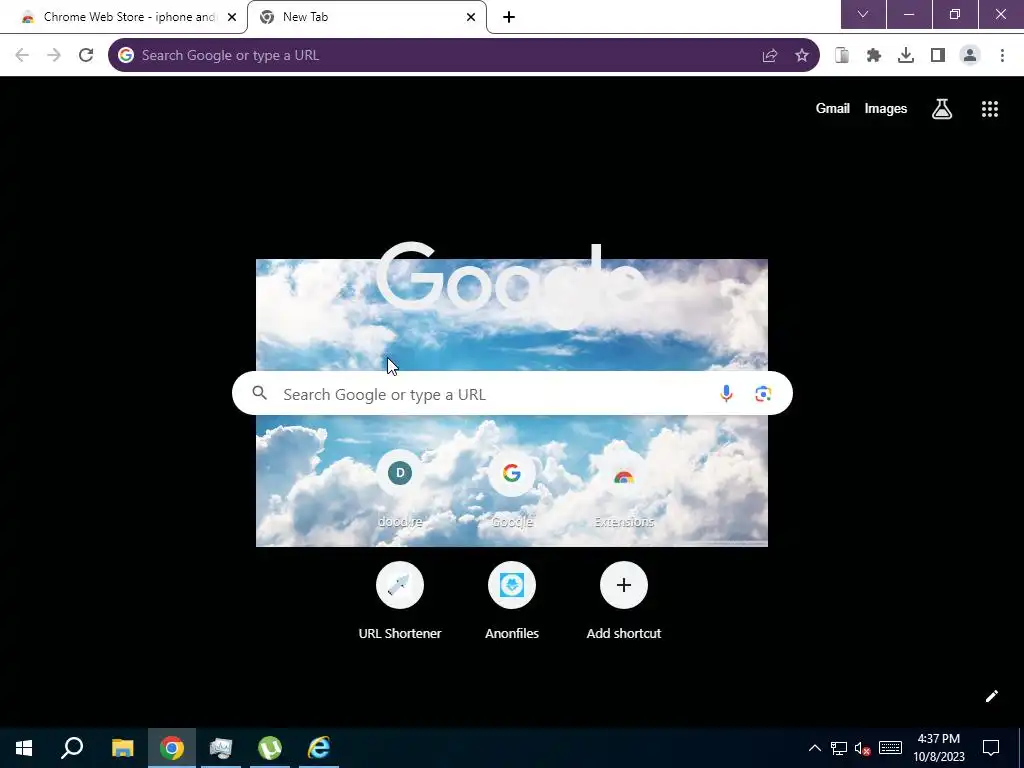Select the New Tab tab
Viewport: 1024px width, 768px height.
point(367,17)
